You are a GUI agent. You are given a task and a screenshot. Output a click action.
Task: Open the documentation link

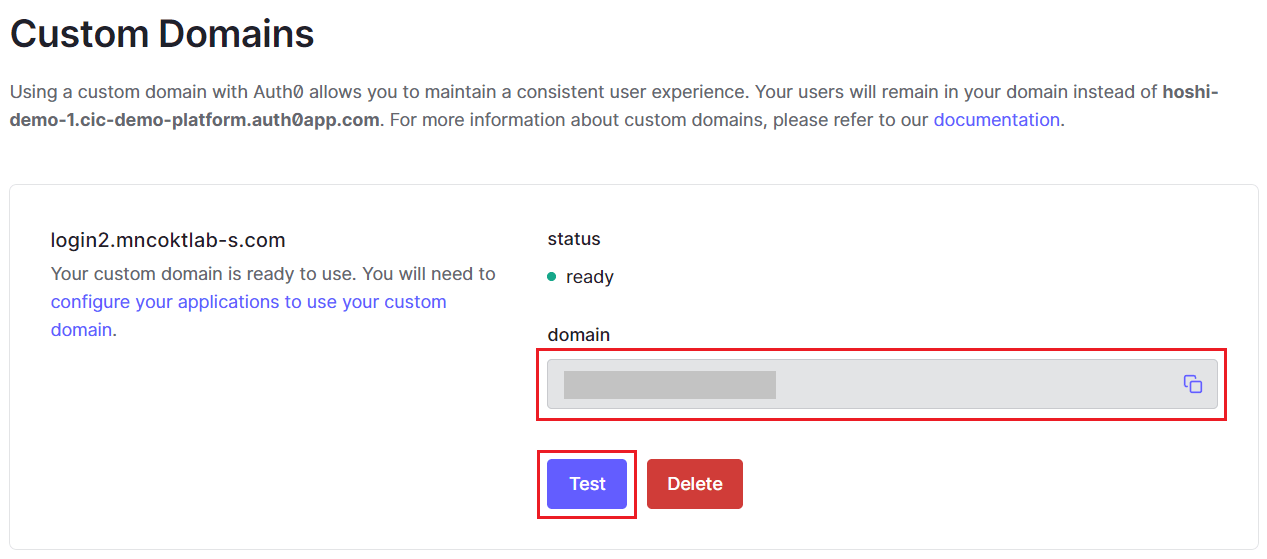(996, 120)
